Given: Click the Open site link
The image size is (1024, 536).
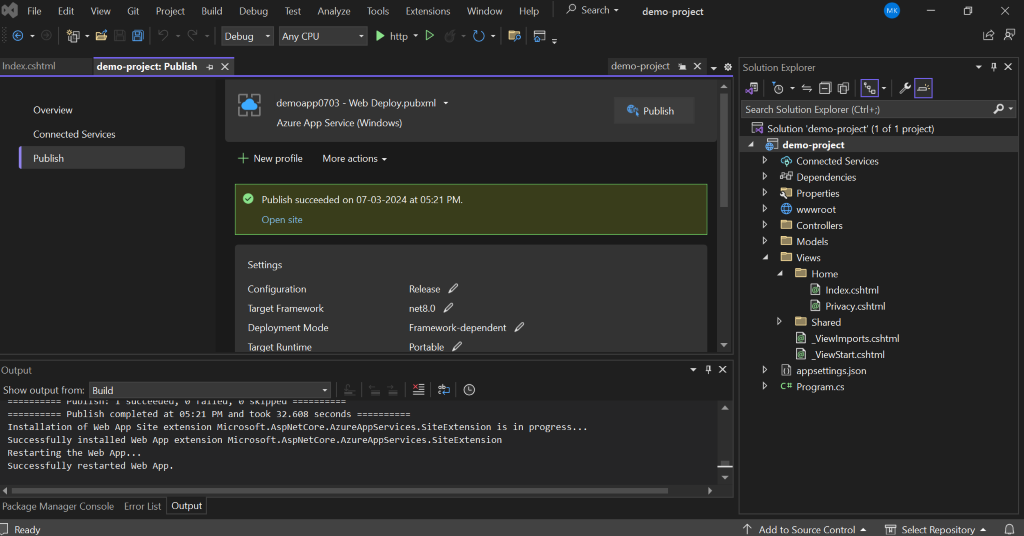Looking at the screenshot, I should pos(282,219).
